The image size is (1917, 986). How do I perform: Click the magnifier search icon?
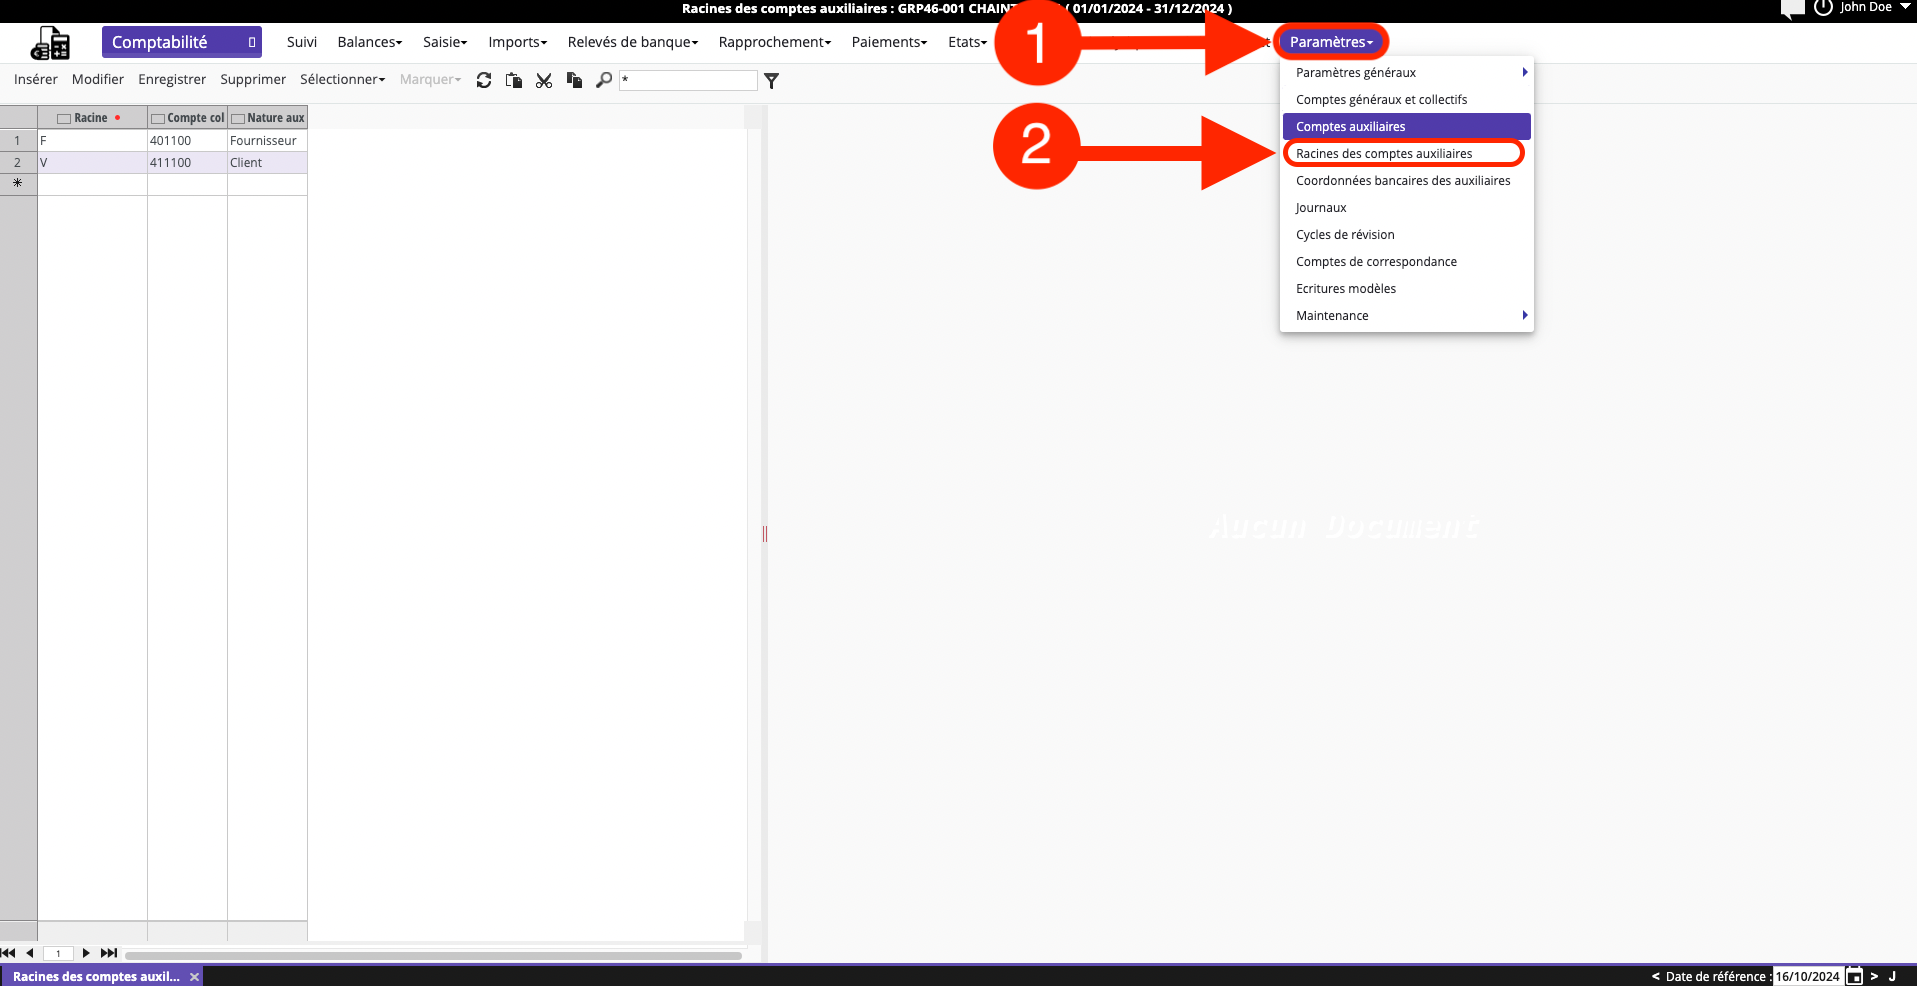click(604, 80)
